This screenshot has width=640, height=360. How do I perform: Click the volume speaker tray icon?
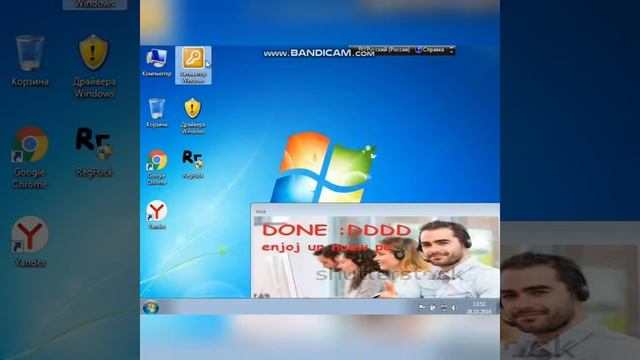coord(454,307)
